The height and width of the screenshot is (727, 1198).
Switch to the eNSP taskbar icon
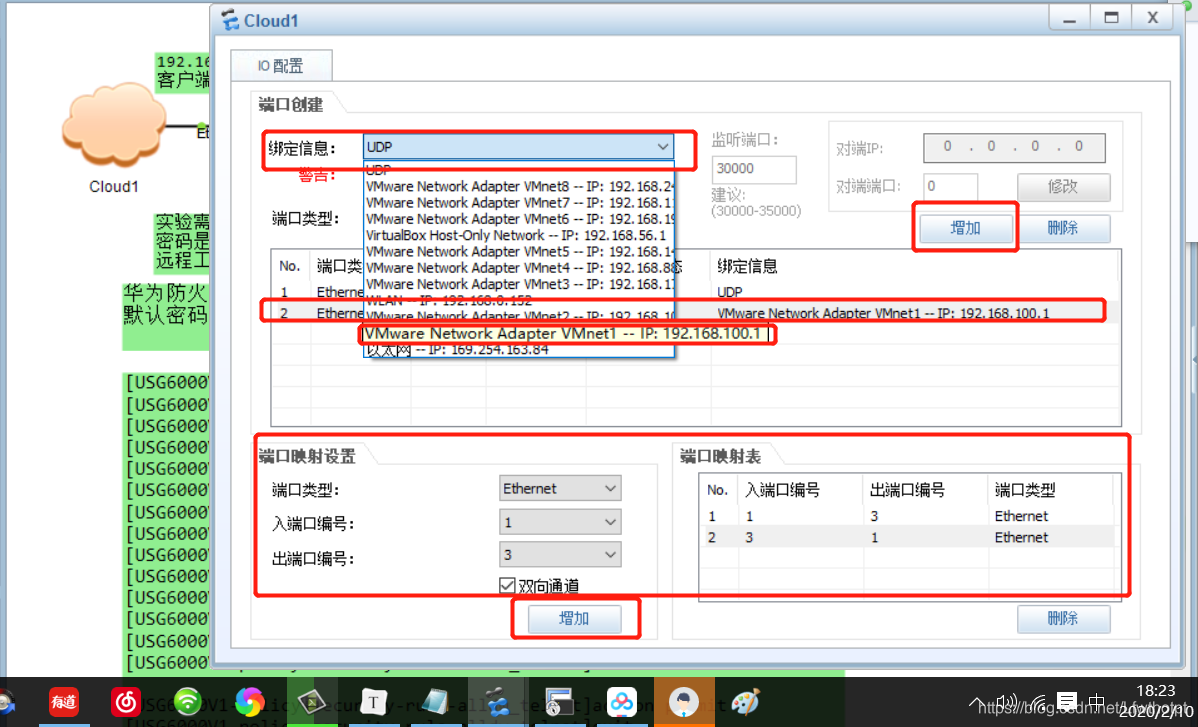(498, 702)
